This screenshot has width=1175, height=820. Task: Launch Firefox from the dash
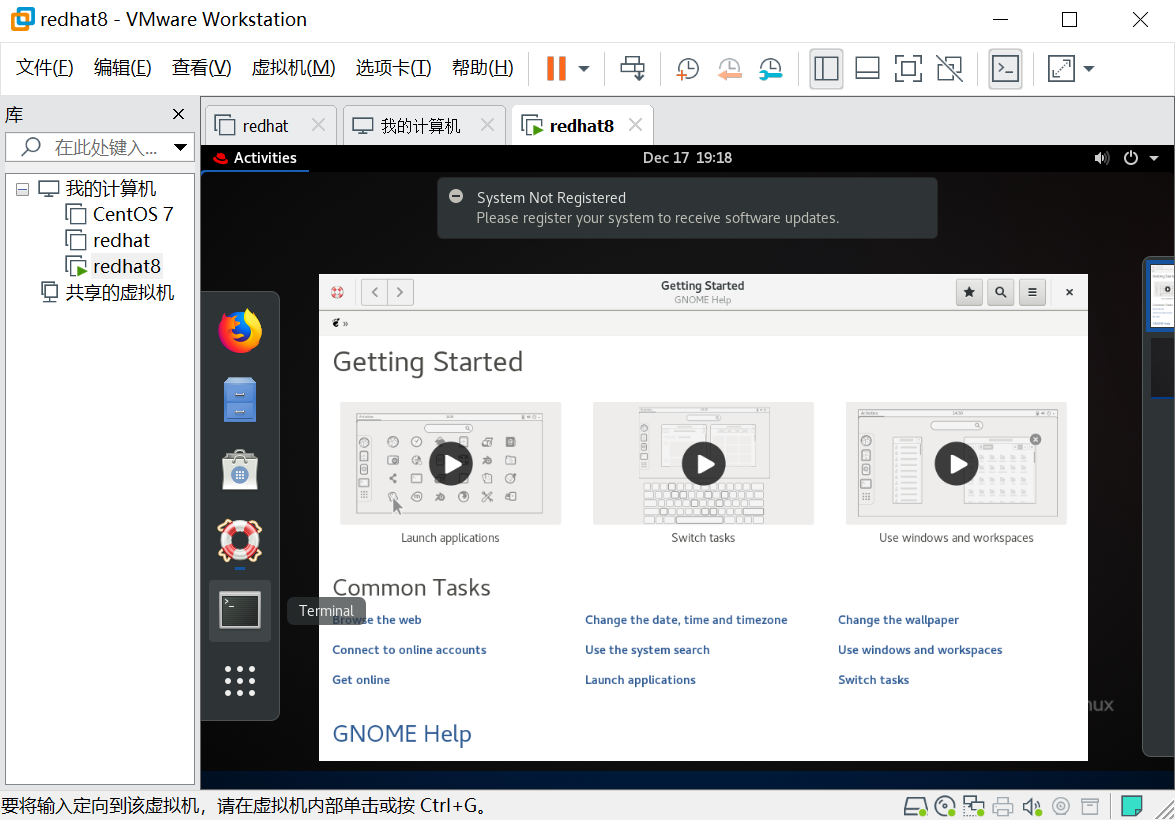point(240,331)
